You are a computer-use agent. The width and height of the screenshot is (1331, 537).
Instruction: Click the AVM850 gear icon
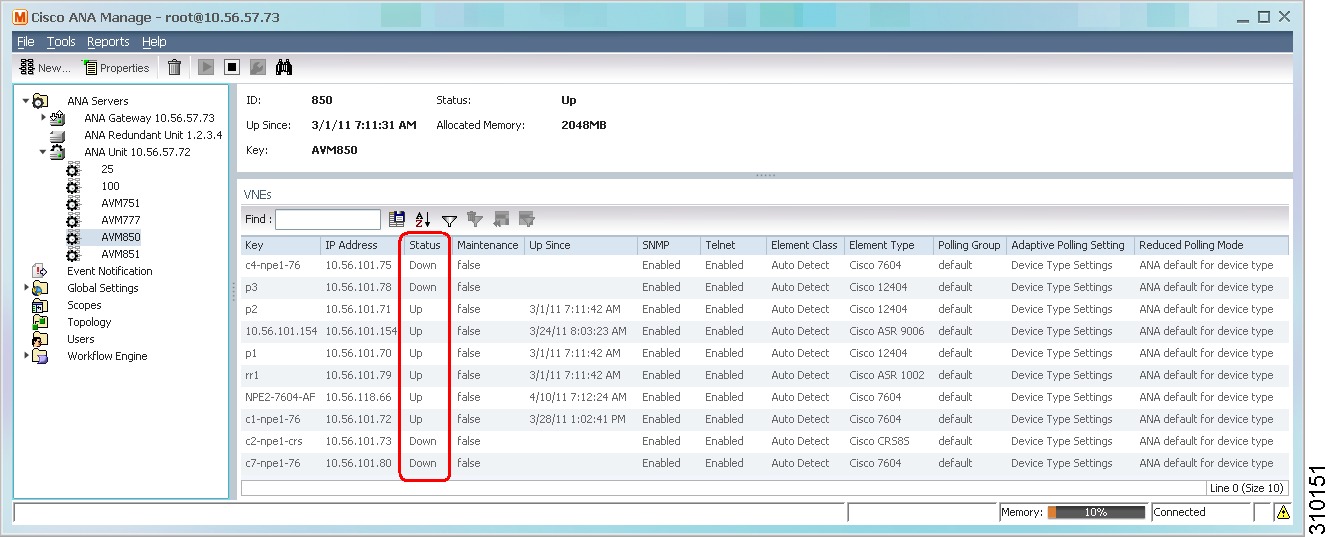[72, 237]
